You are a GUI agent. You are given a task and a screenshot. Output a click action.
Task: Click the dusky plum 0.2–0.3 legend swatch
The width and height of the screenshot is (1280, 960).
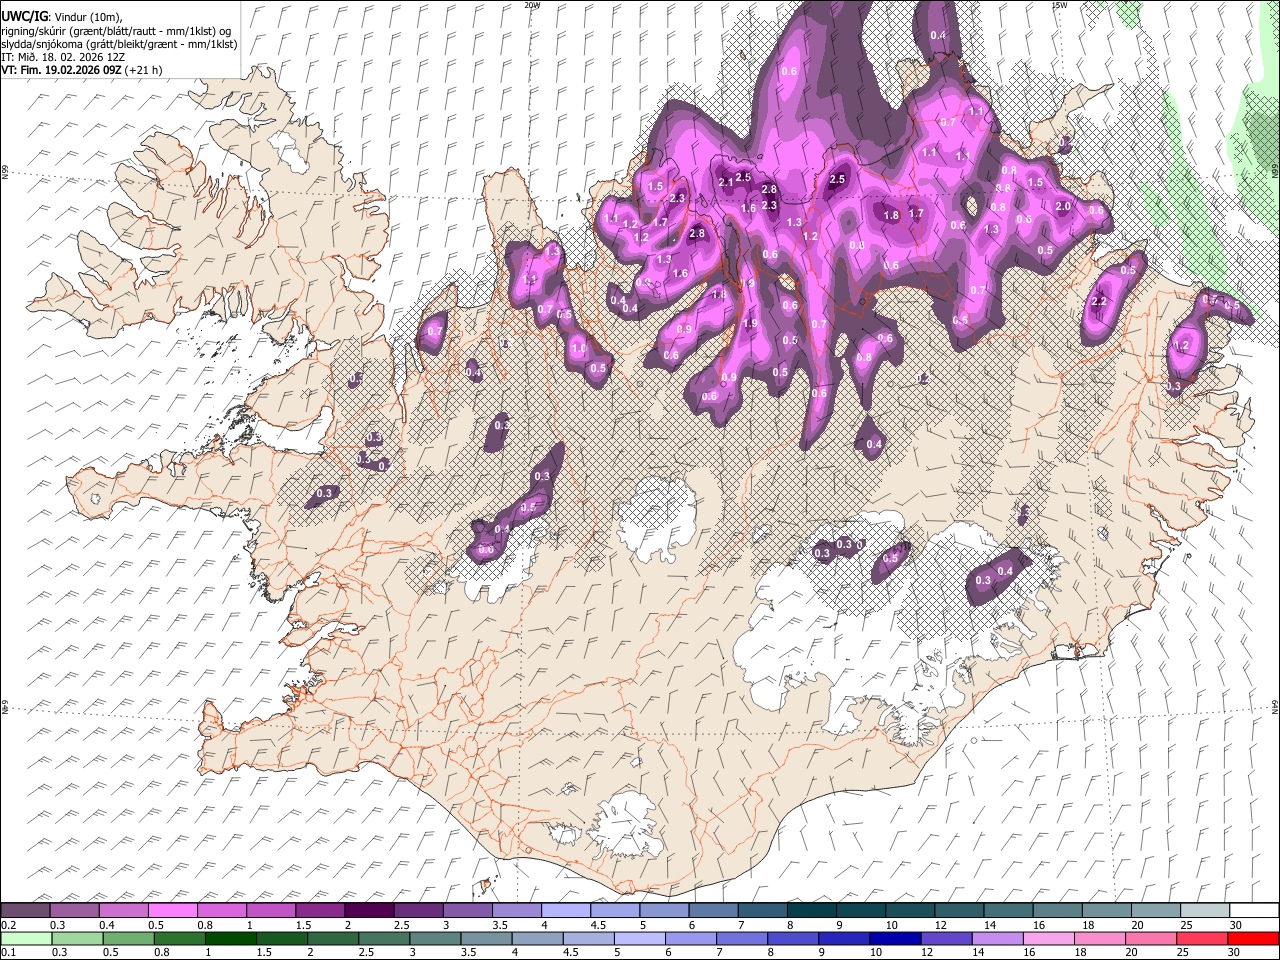pos(25,911)
